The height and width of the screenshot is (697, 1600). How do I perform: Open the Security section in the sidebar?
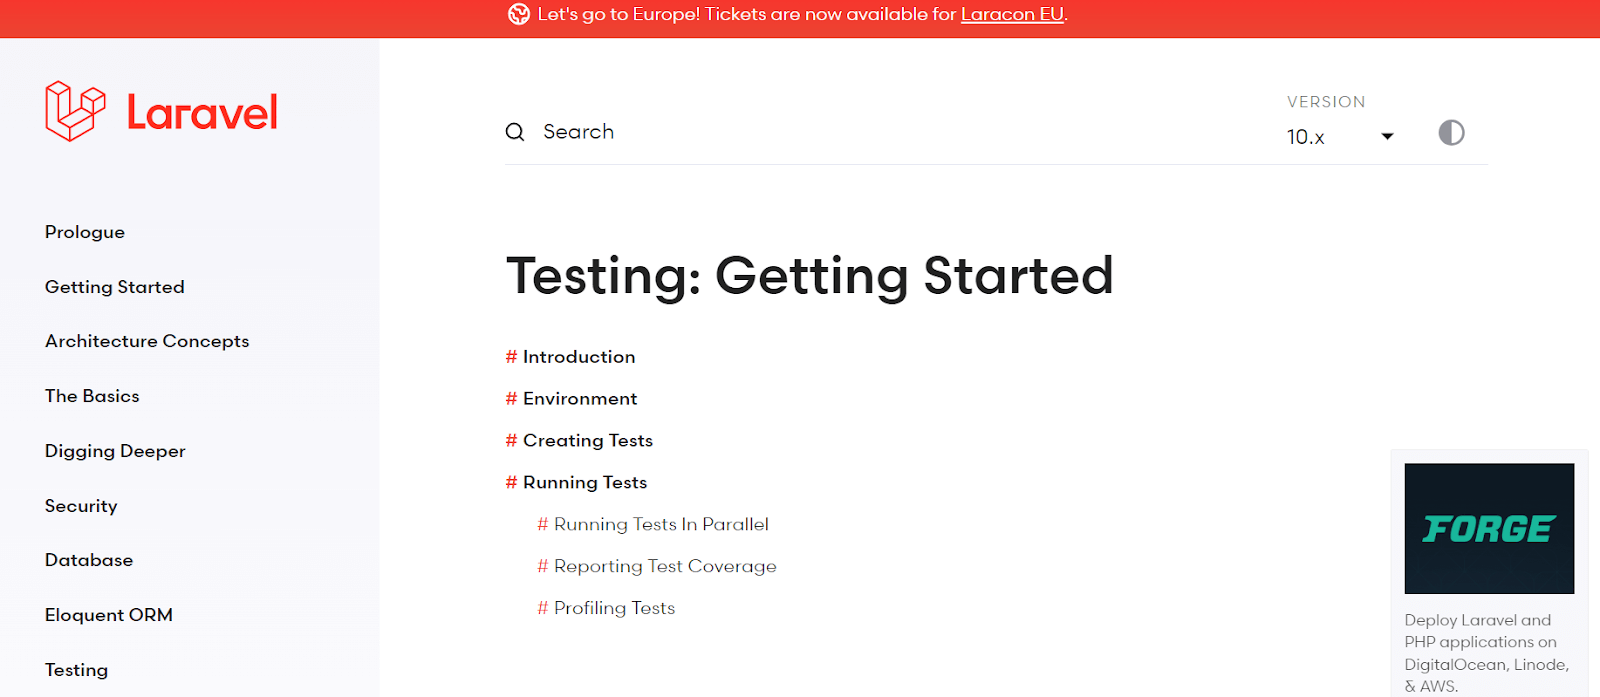(x=80, y=505)
